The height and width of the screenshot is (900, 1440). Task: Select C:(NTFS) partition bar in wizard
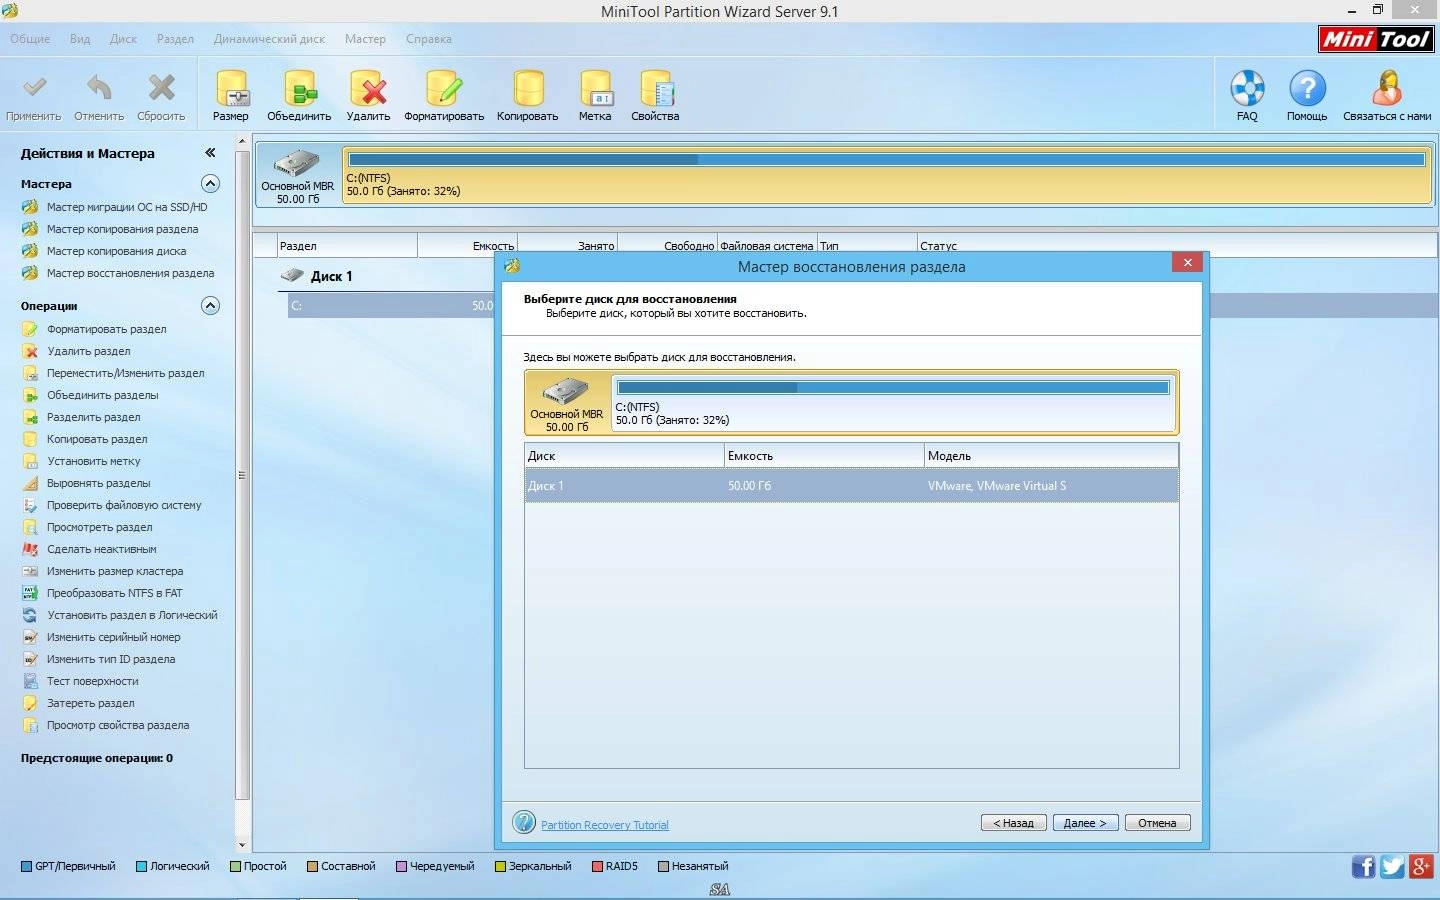[893, 402]
